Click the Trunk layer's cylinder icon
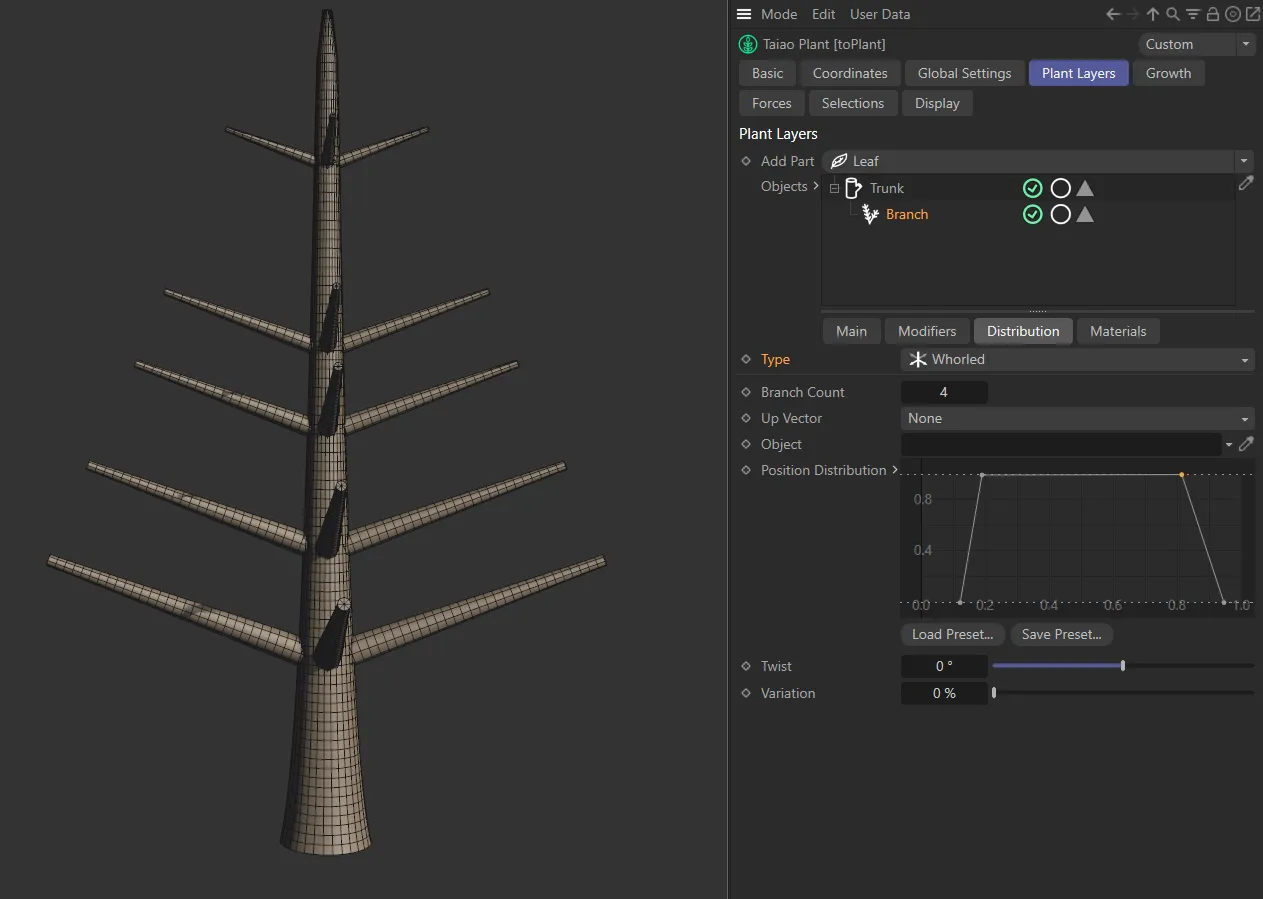 (853, 188)
